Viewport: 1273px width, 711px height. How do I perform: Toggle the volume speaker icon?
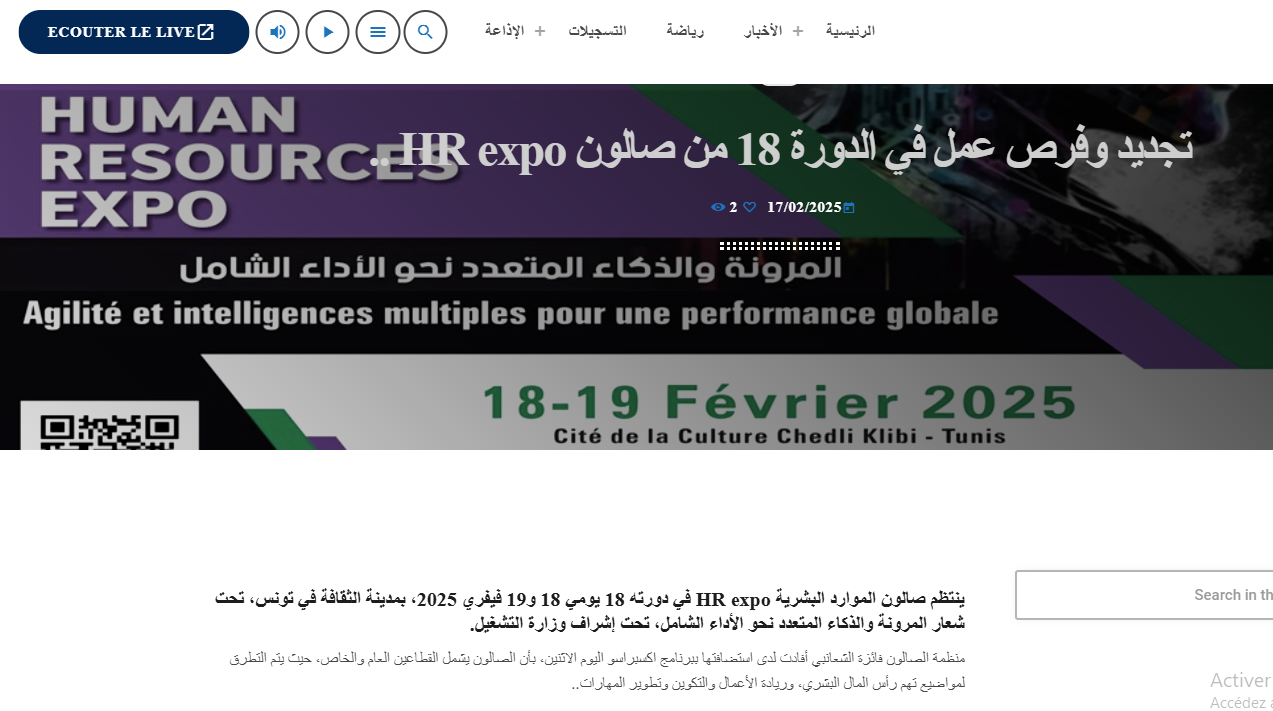[x=278, y=32]
